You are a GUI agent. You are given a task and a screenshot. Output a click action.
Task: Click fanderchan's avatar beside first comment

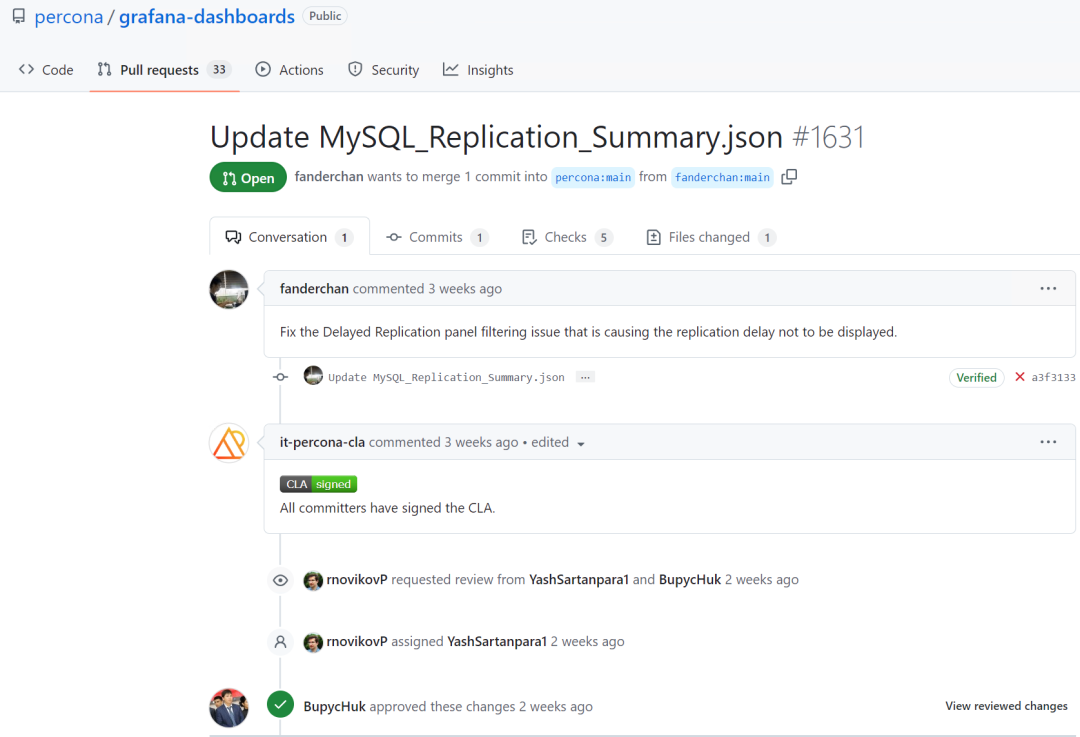tap(229, 289)
